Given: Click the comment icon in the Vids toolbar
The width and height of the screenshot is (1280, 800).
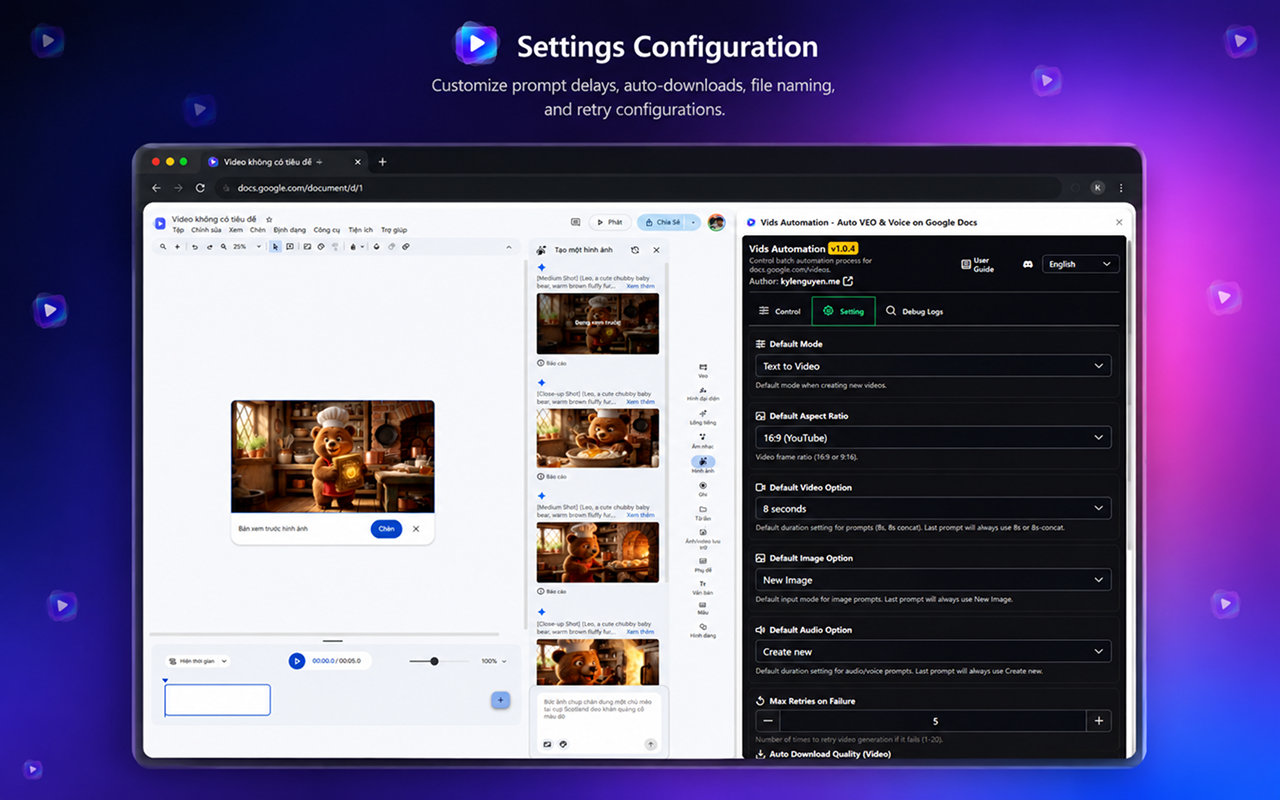Looking at the screenshot, I should (x=290, y=246).
